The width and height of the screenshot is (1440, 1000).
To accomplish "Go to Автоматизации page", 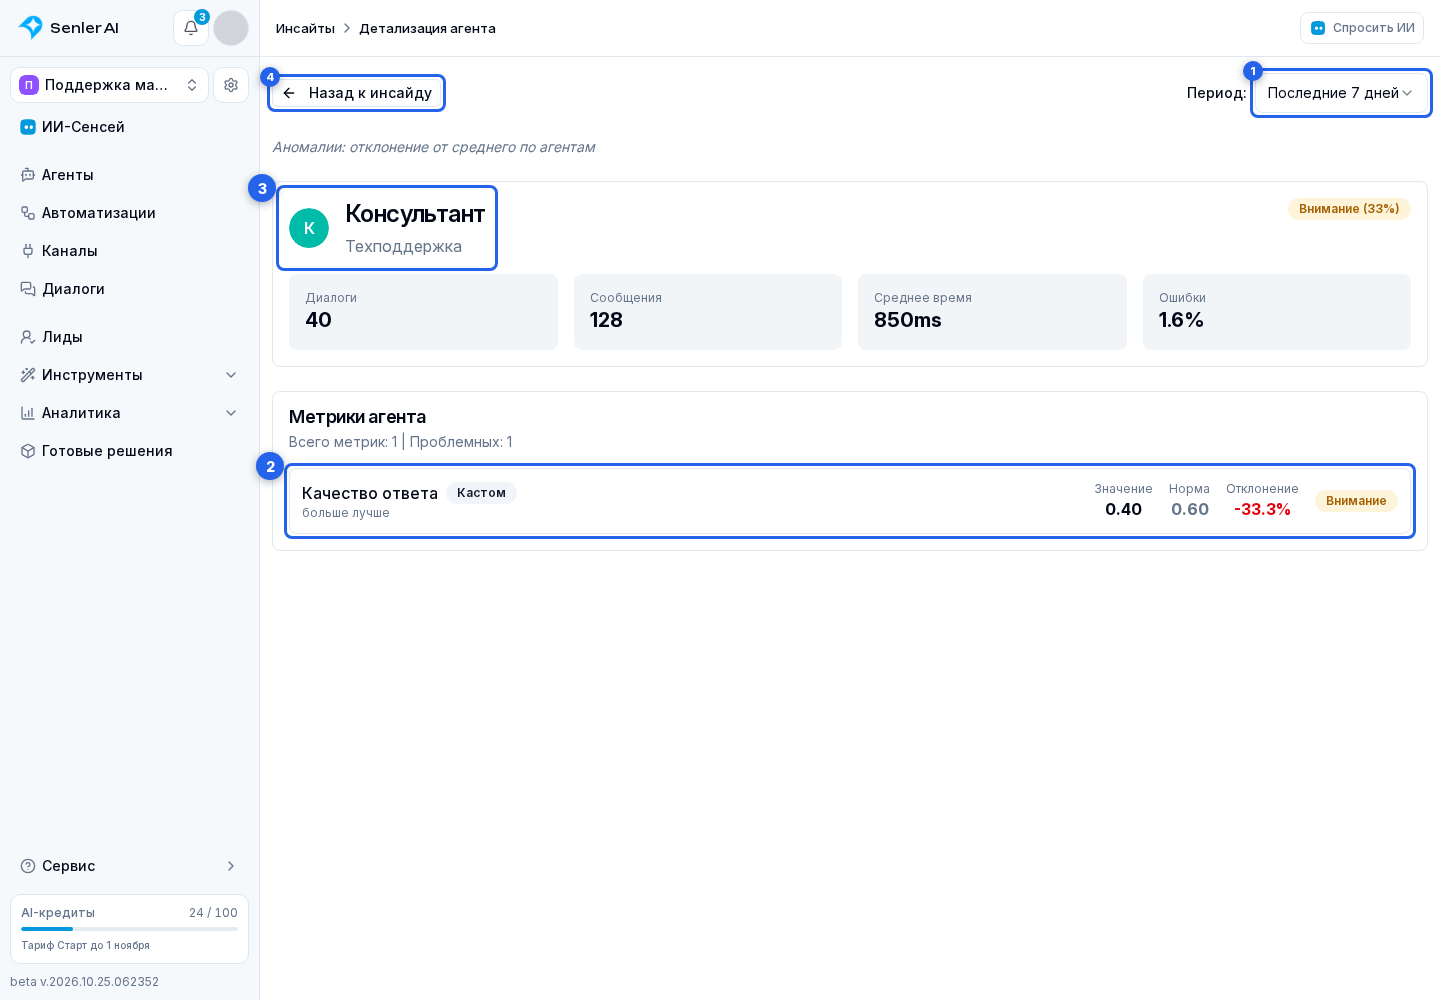I will [129, 213].
